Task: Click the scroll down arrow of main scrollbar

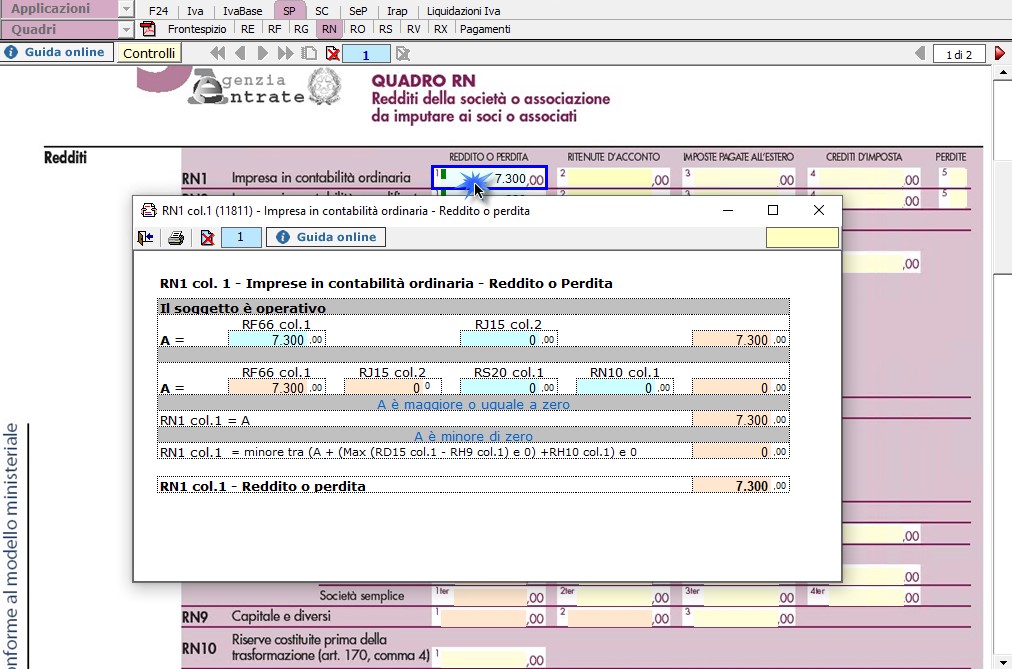Action: click(1003, 663)
